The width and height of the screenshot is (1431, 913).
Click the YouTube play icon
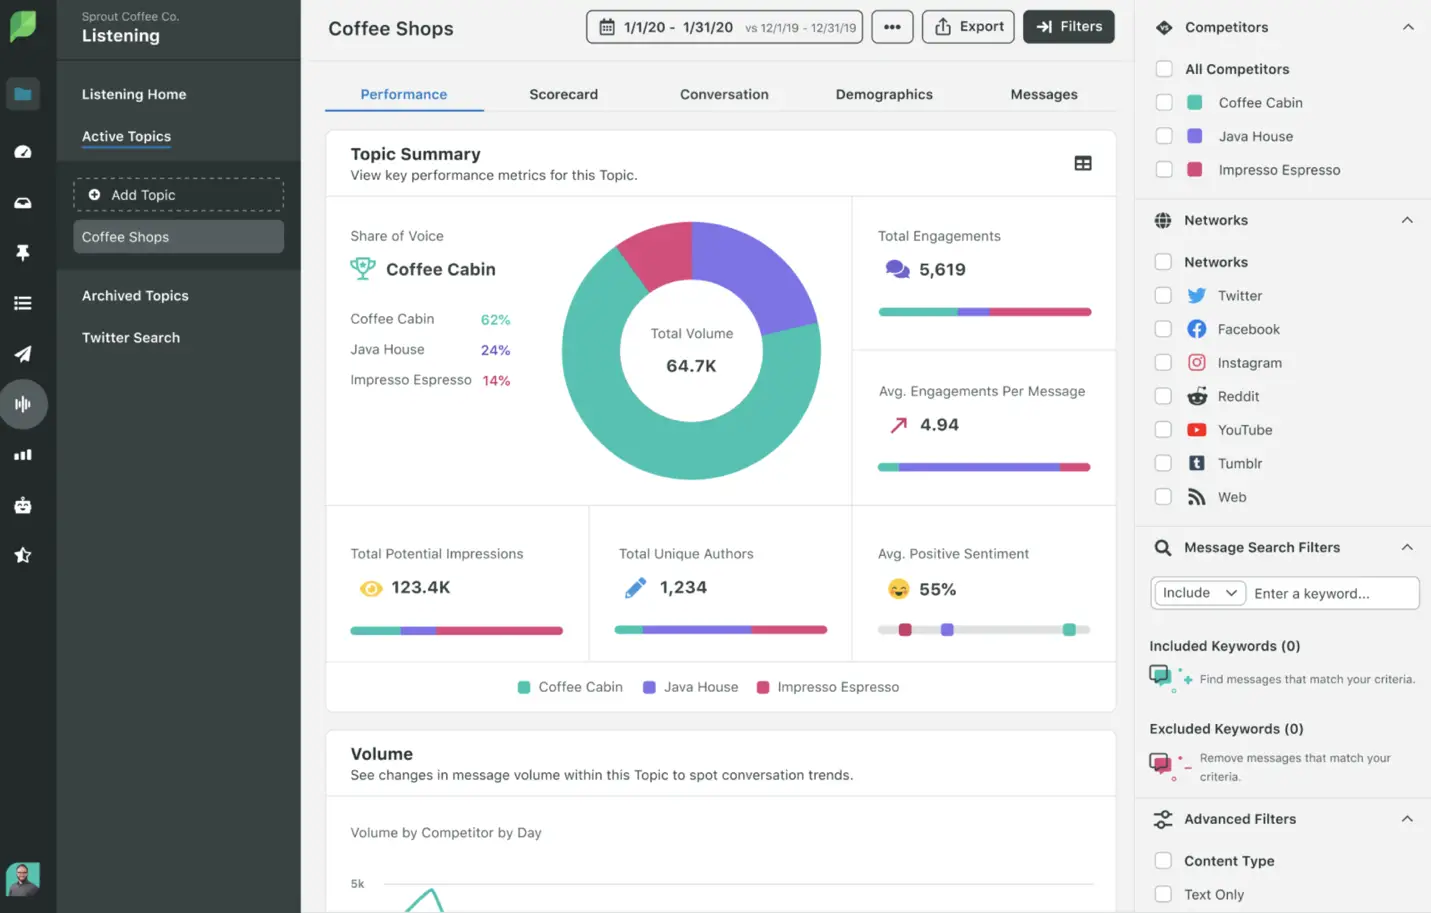pyautogui.click(x=1196, y=430)
